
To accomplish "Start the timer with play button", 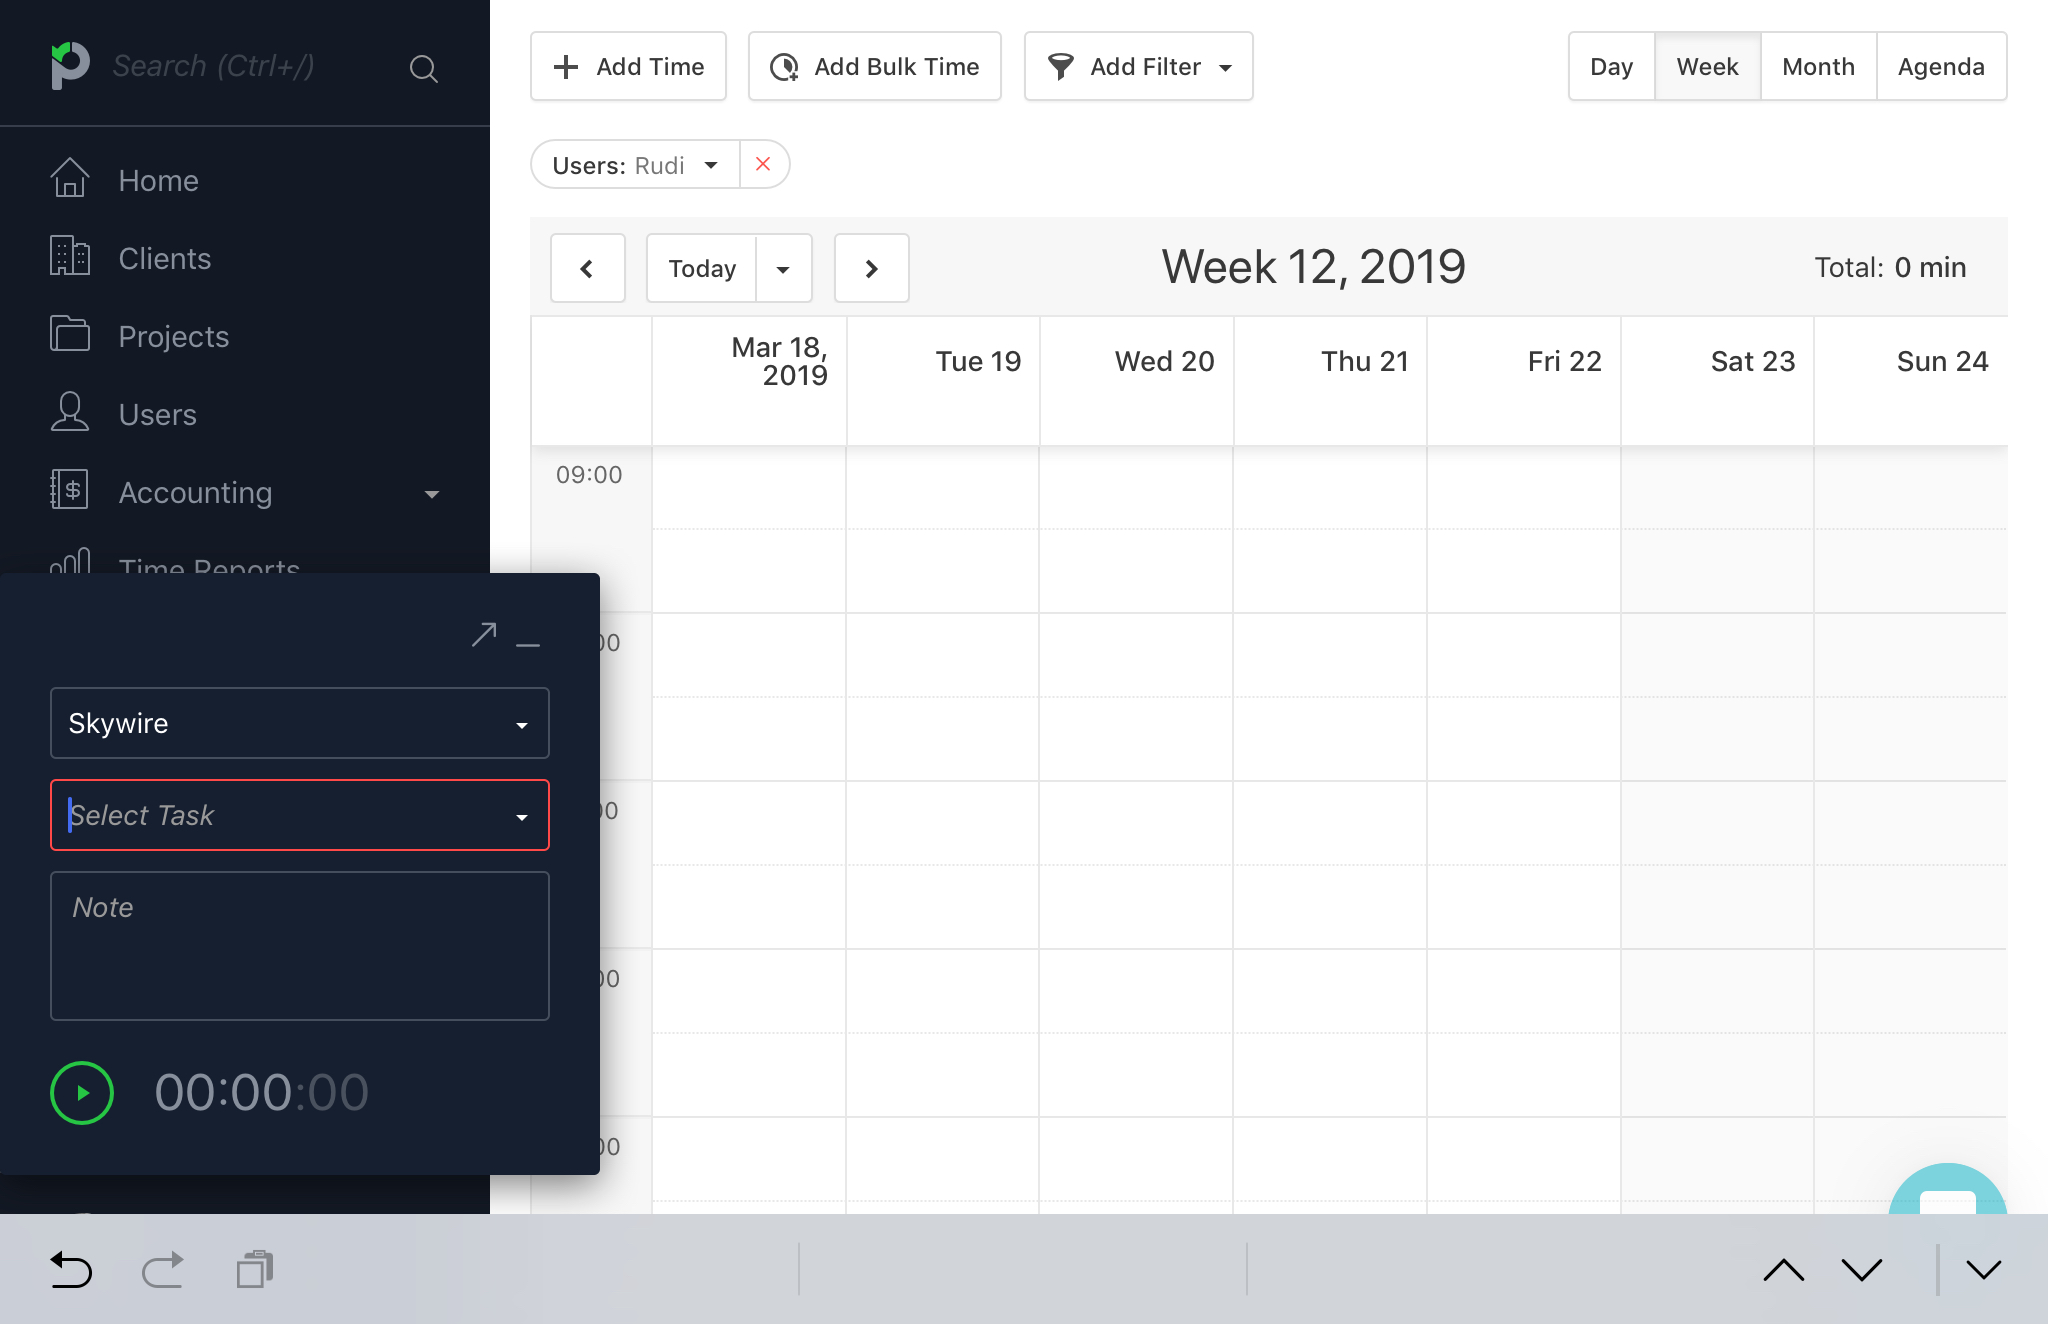I will click(x=84, y=1090).
